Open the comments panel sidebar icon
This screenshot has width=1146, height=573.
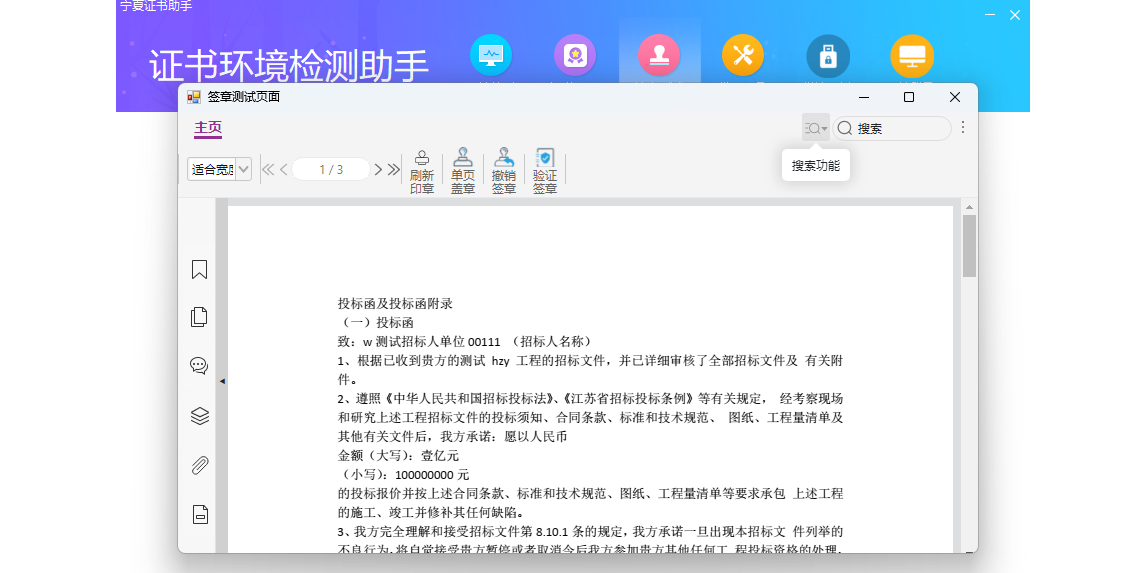click(x=199, y=366)
